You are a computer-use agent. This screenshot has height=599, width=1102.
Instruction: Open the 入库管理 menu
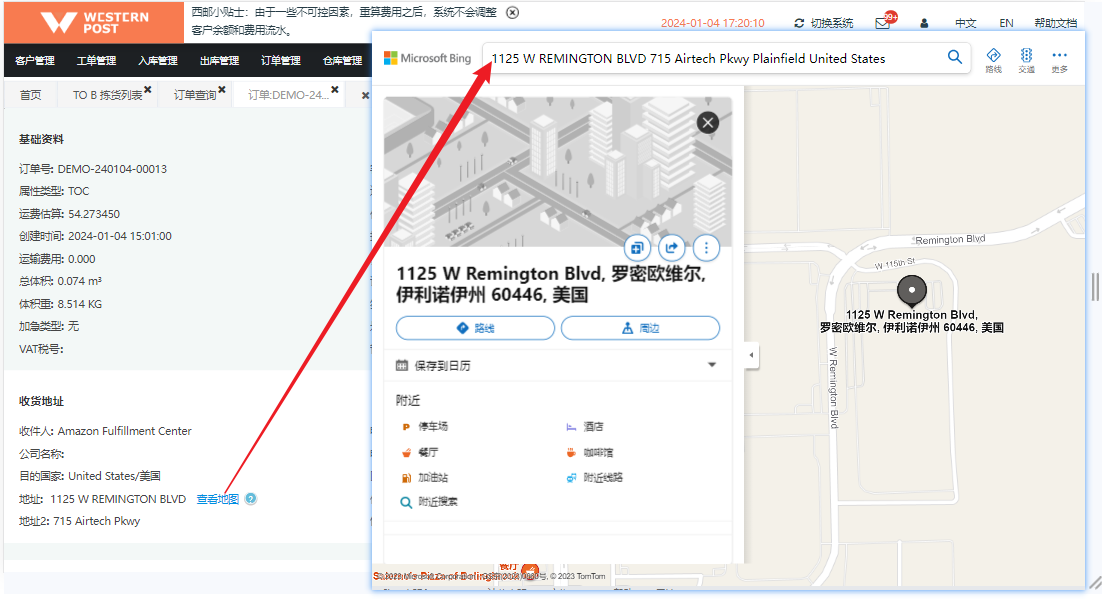pyautogui.click(x=157, y=60)
